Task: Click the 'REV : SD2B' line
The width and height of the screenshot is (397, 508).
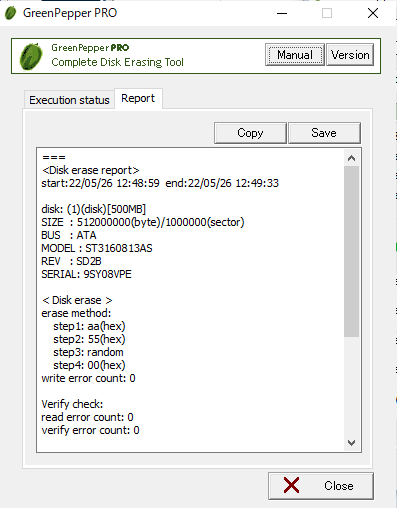Action: [x=71, y=261]
